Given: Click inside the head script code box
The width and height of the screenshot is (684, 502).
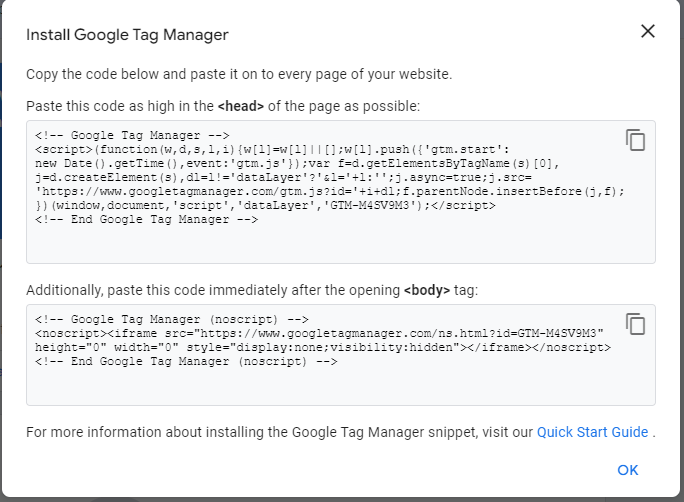Looking at the screenshot, I should pos(340,242).
